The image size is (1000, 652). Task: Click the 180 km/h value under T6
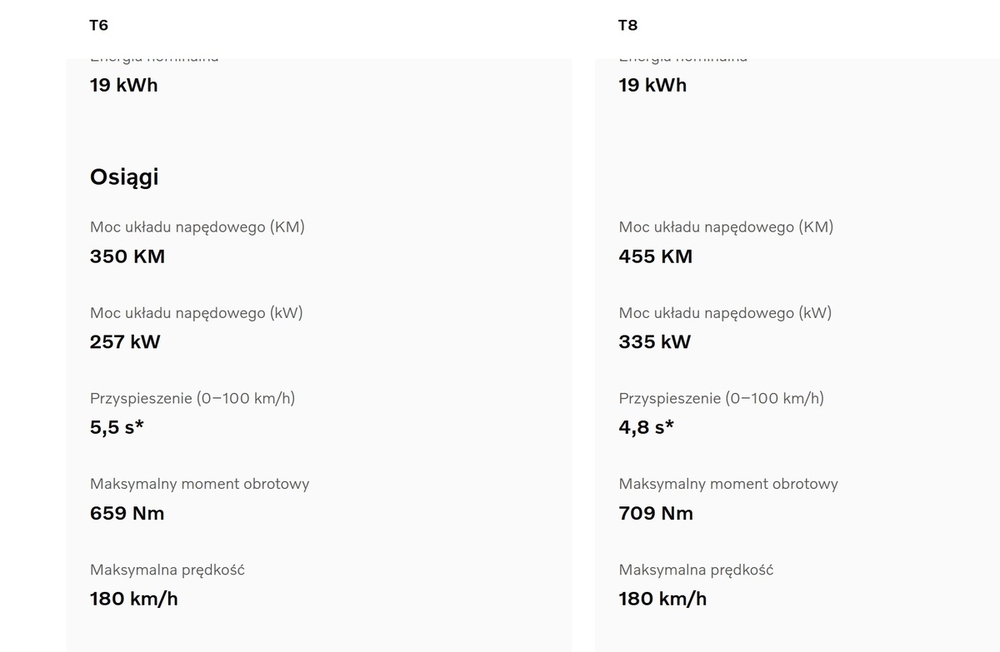(134, 599)
